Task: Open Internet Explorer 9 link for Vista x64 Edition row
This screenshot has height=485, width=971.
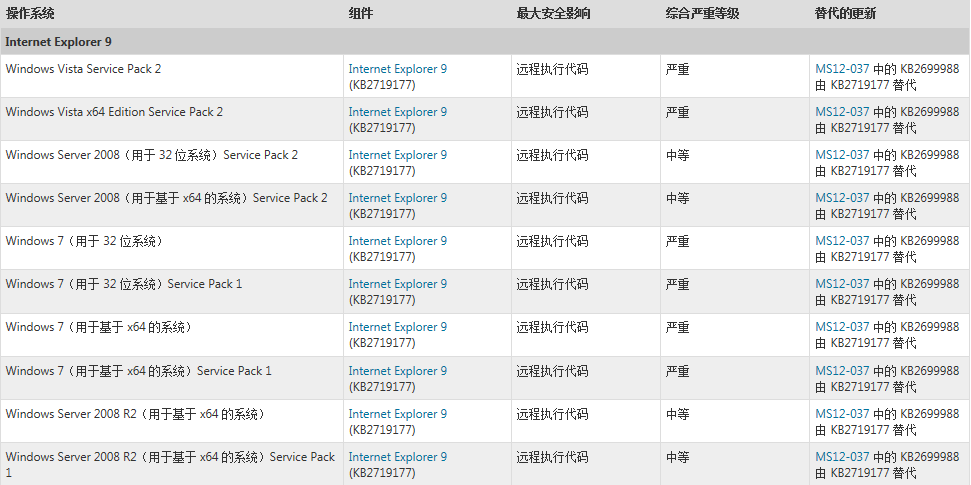Action: pos(398,112)
